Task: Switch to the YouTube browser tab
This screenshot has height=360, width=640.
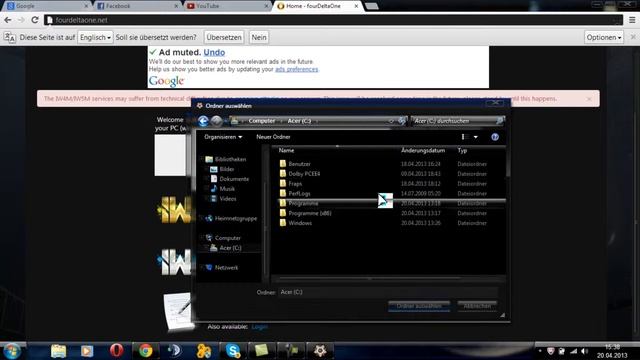Action: 227,6
